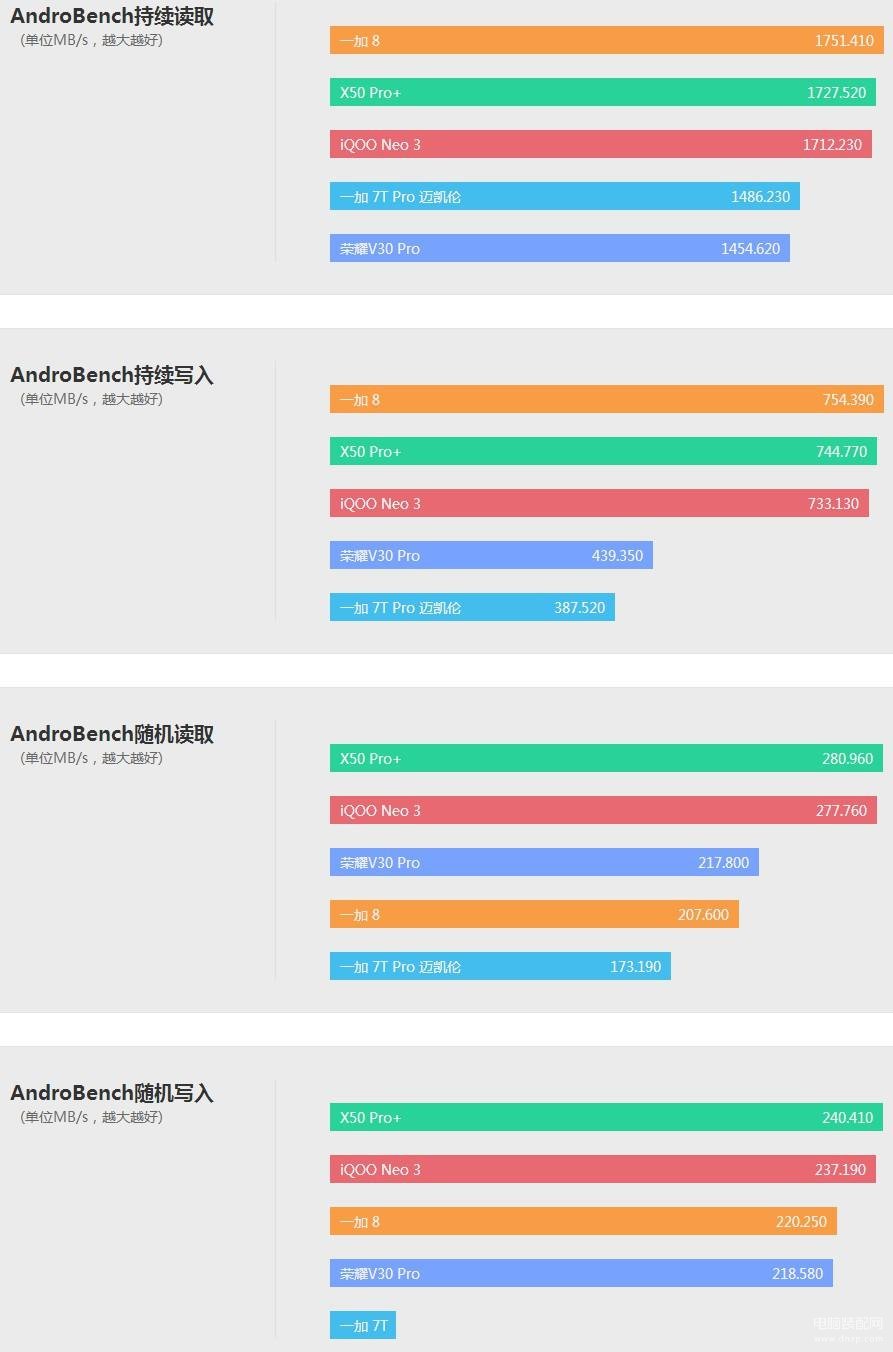Select 荣耀V30 Pro bar showing 217.800
The image size is (893, 1352).
pyautogui.click(x=544, y=863)
